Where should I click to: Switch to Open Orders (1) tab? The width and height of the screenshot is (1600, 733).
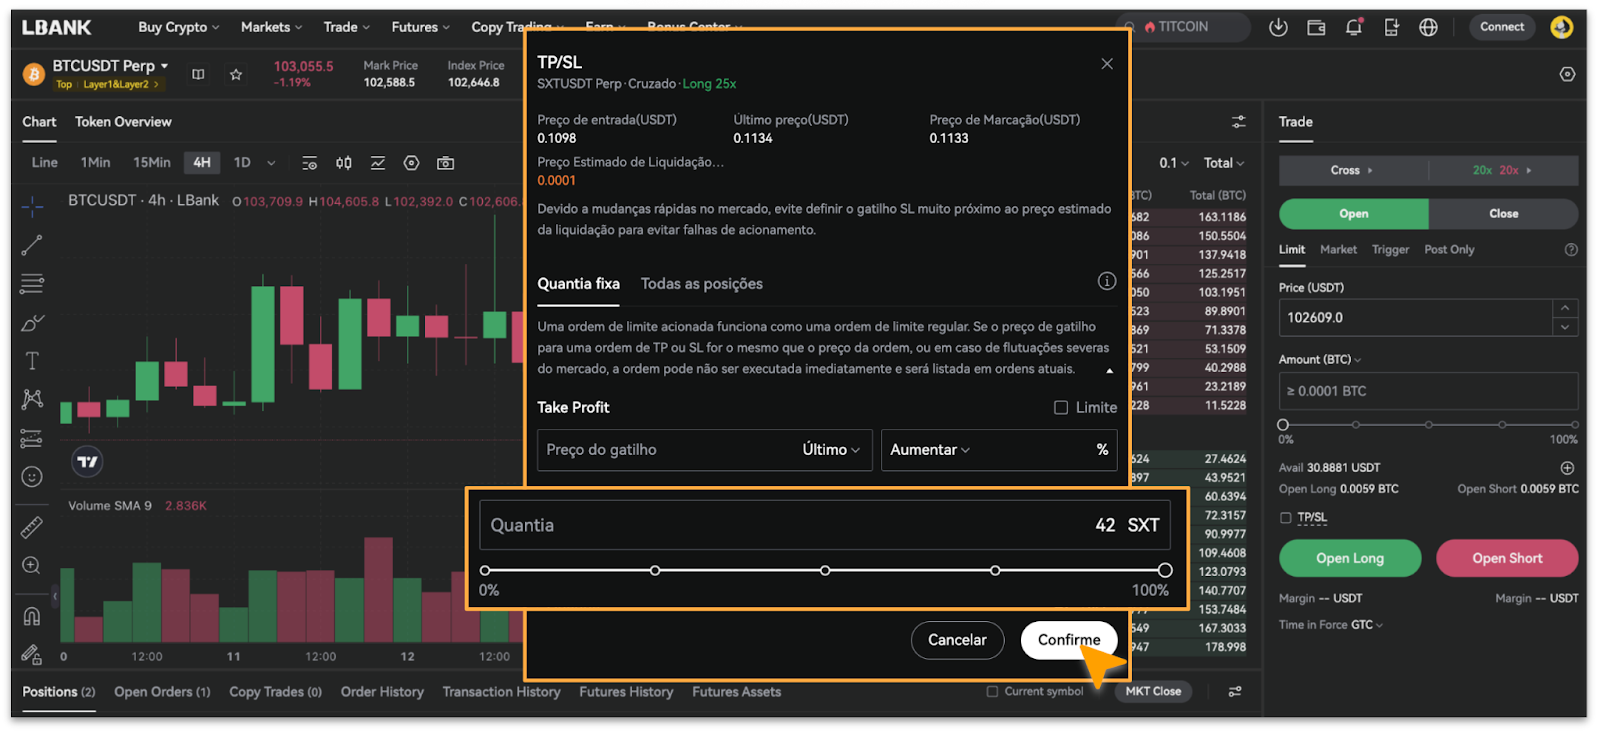[162, 692]
